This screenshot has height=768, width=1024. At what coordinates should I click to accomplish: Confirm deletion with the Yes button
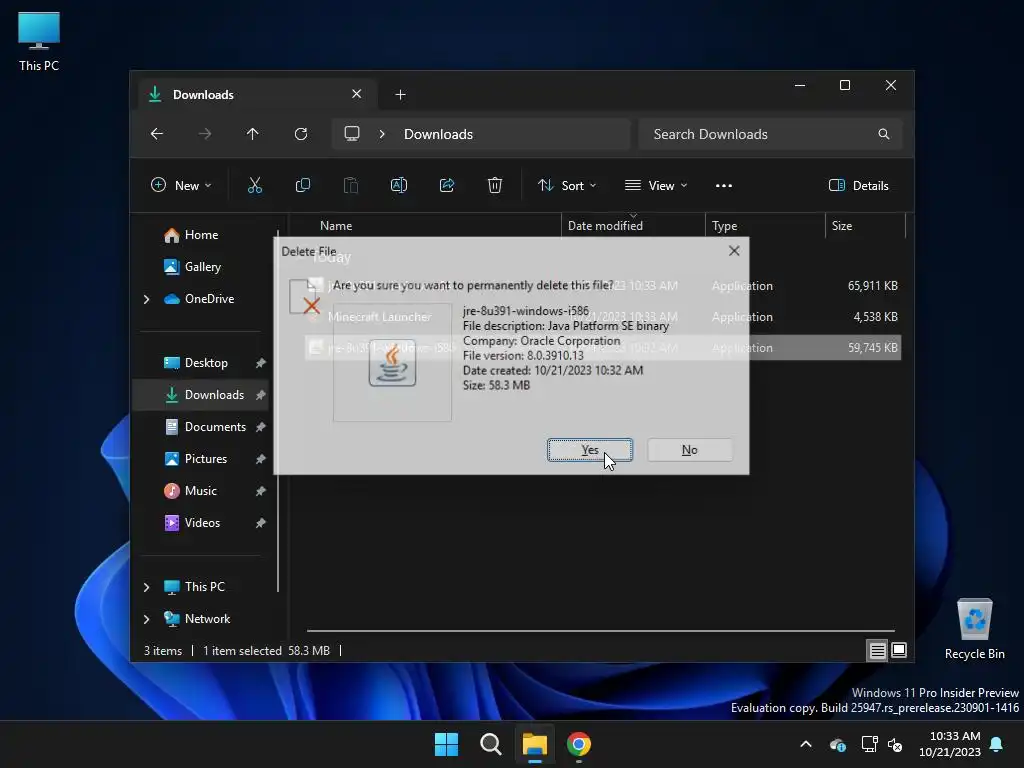coord(590,450)
